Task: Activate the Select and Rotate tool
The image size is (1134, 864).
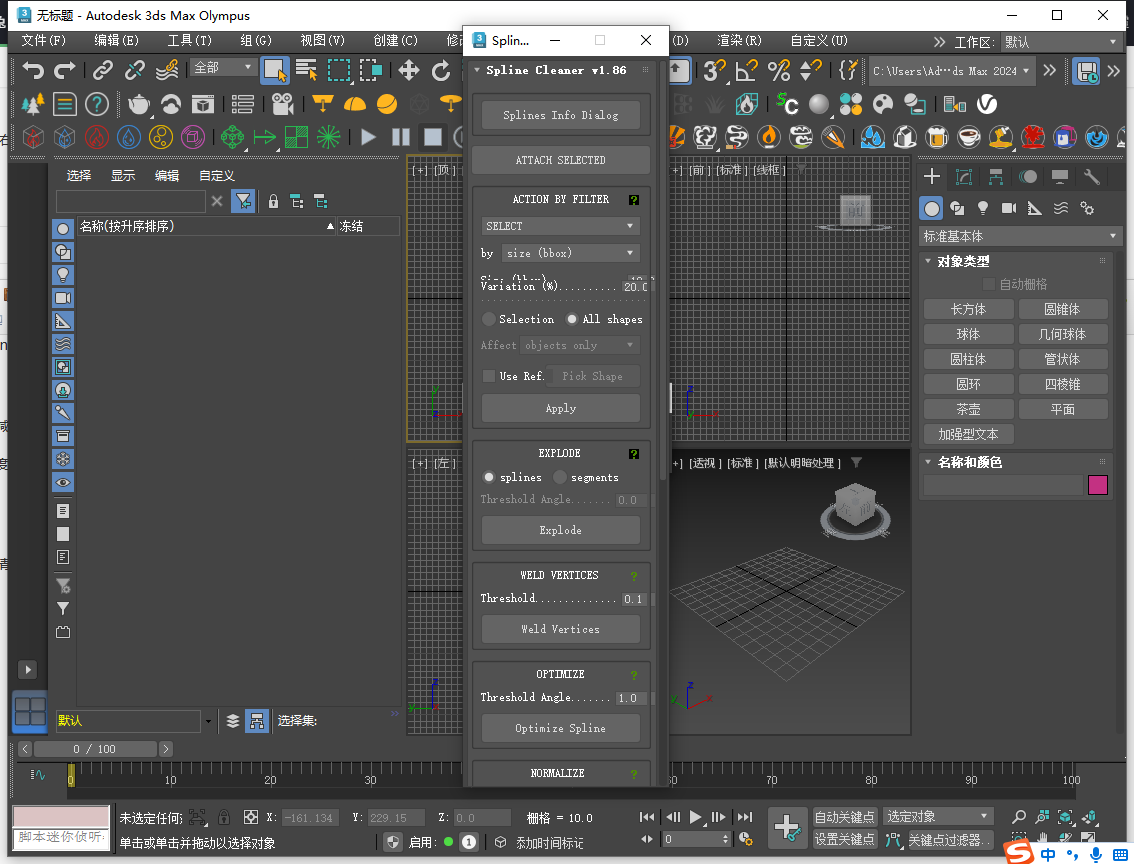Action: click(440, 71)
